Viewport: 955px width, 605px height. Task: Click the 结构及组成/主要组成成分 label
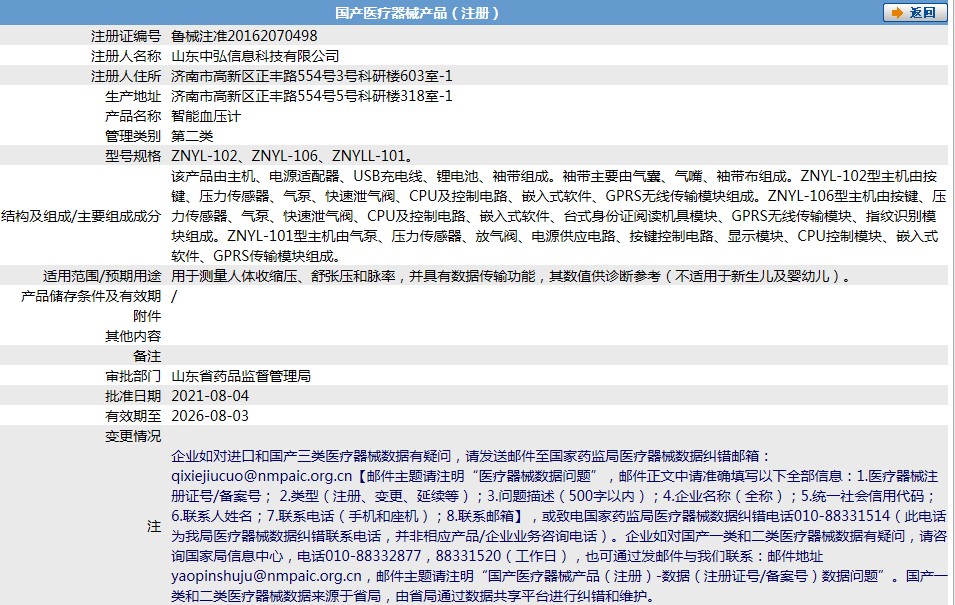(x=81, y=216)
